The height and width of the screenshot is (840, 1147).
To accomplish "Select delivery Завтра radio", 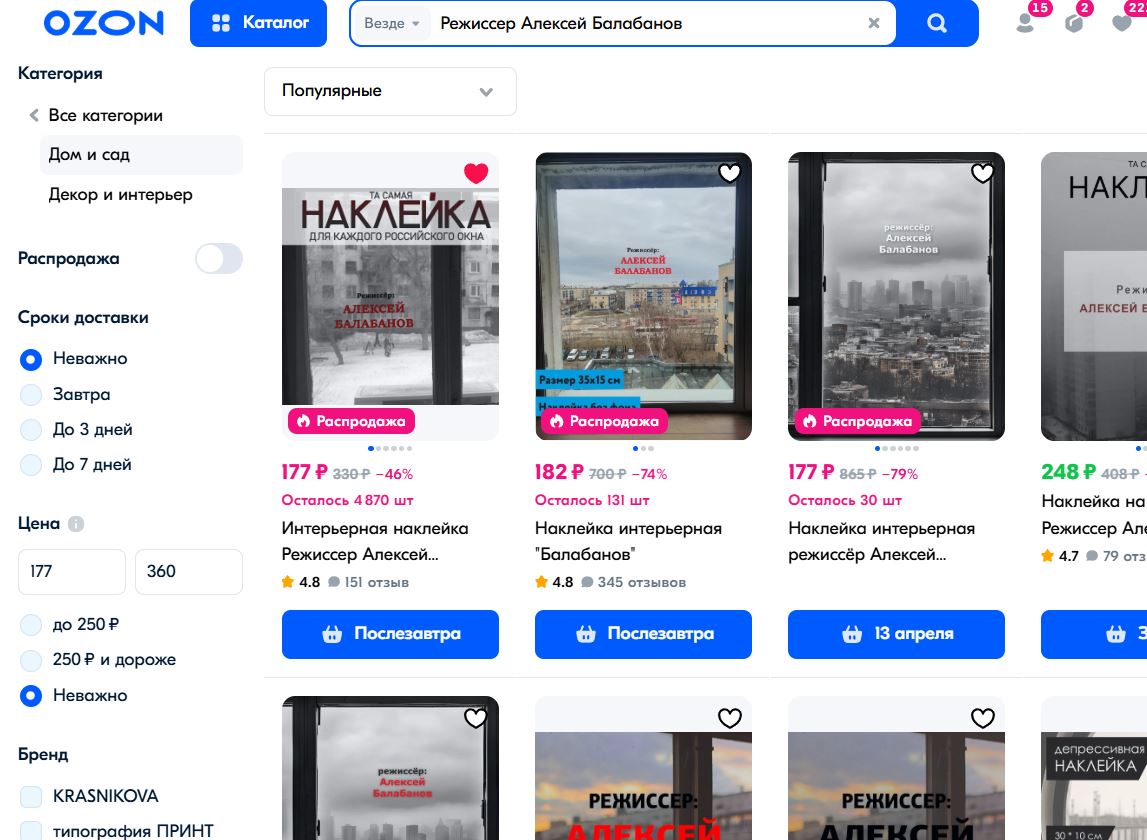I will pyautogui.click(x=31, y=394).
